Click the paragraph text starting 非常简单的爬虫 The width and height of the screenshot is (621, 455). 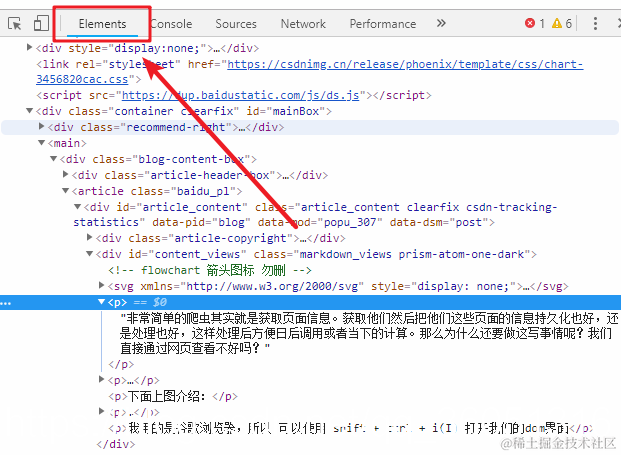click(x=369, y=333)
